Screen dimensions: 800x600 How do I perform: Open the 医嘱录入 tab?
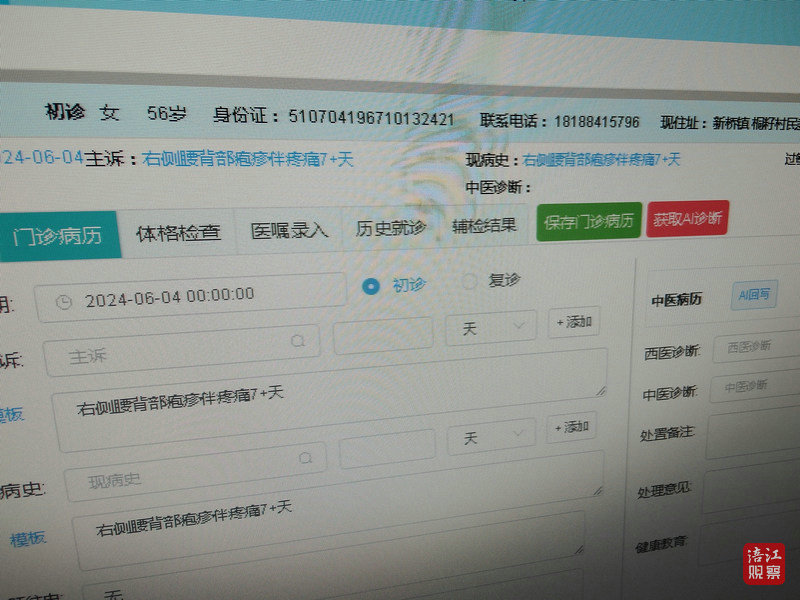289,230
